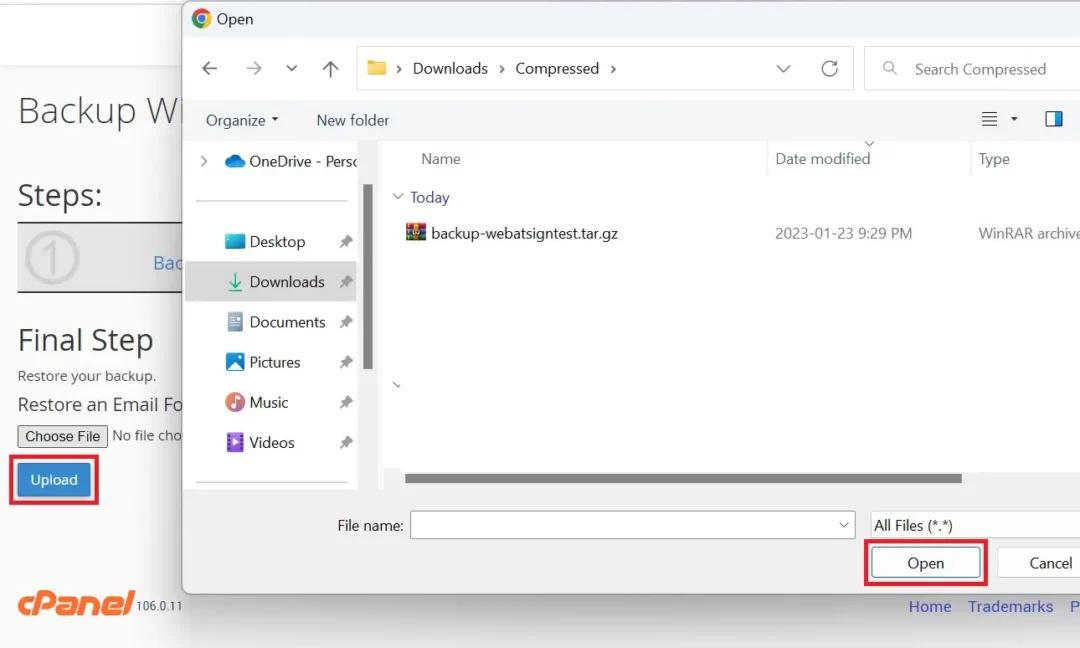Click into the File name field
The height and width of the screenshot is (648, 1080).
point(622,525)
